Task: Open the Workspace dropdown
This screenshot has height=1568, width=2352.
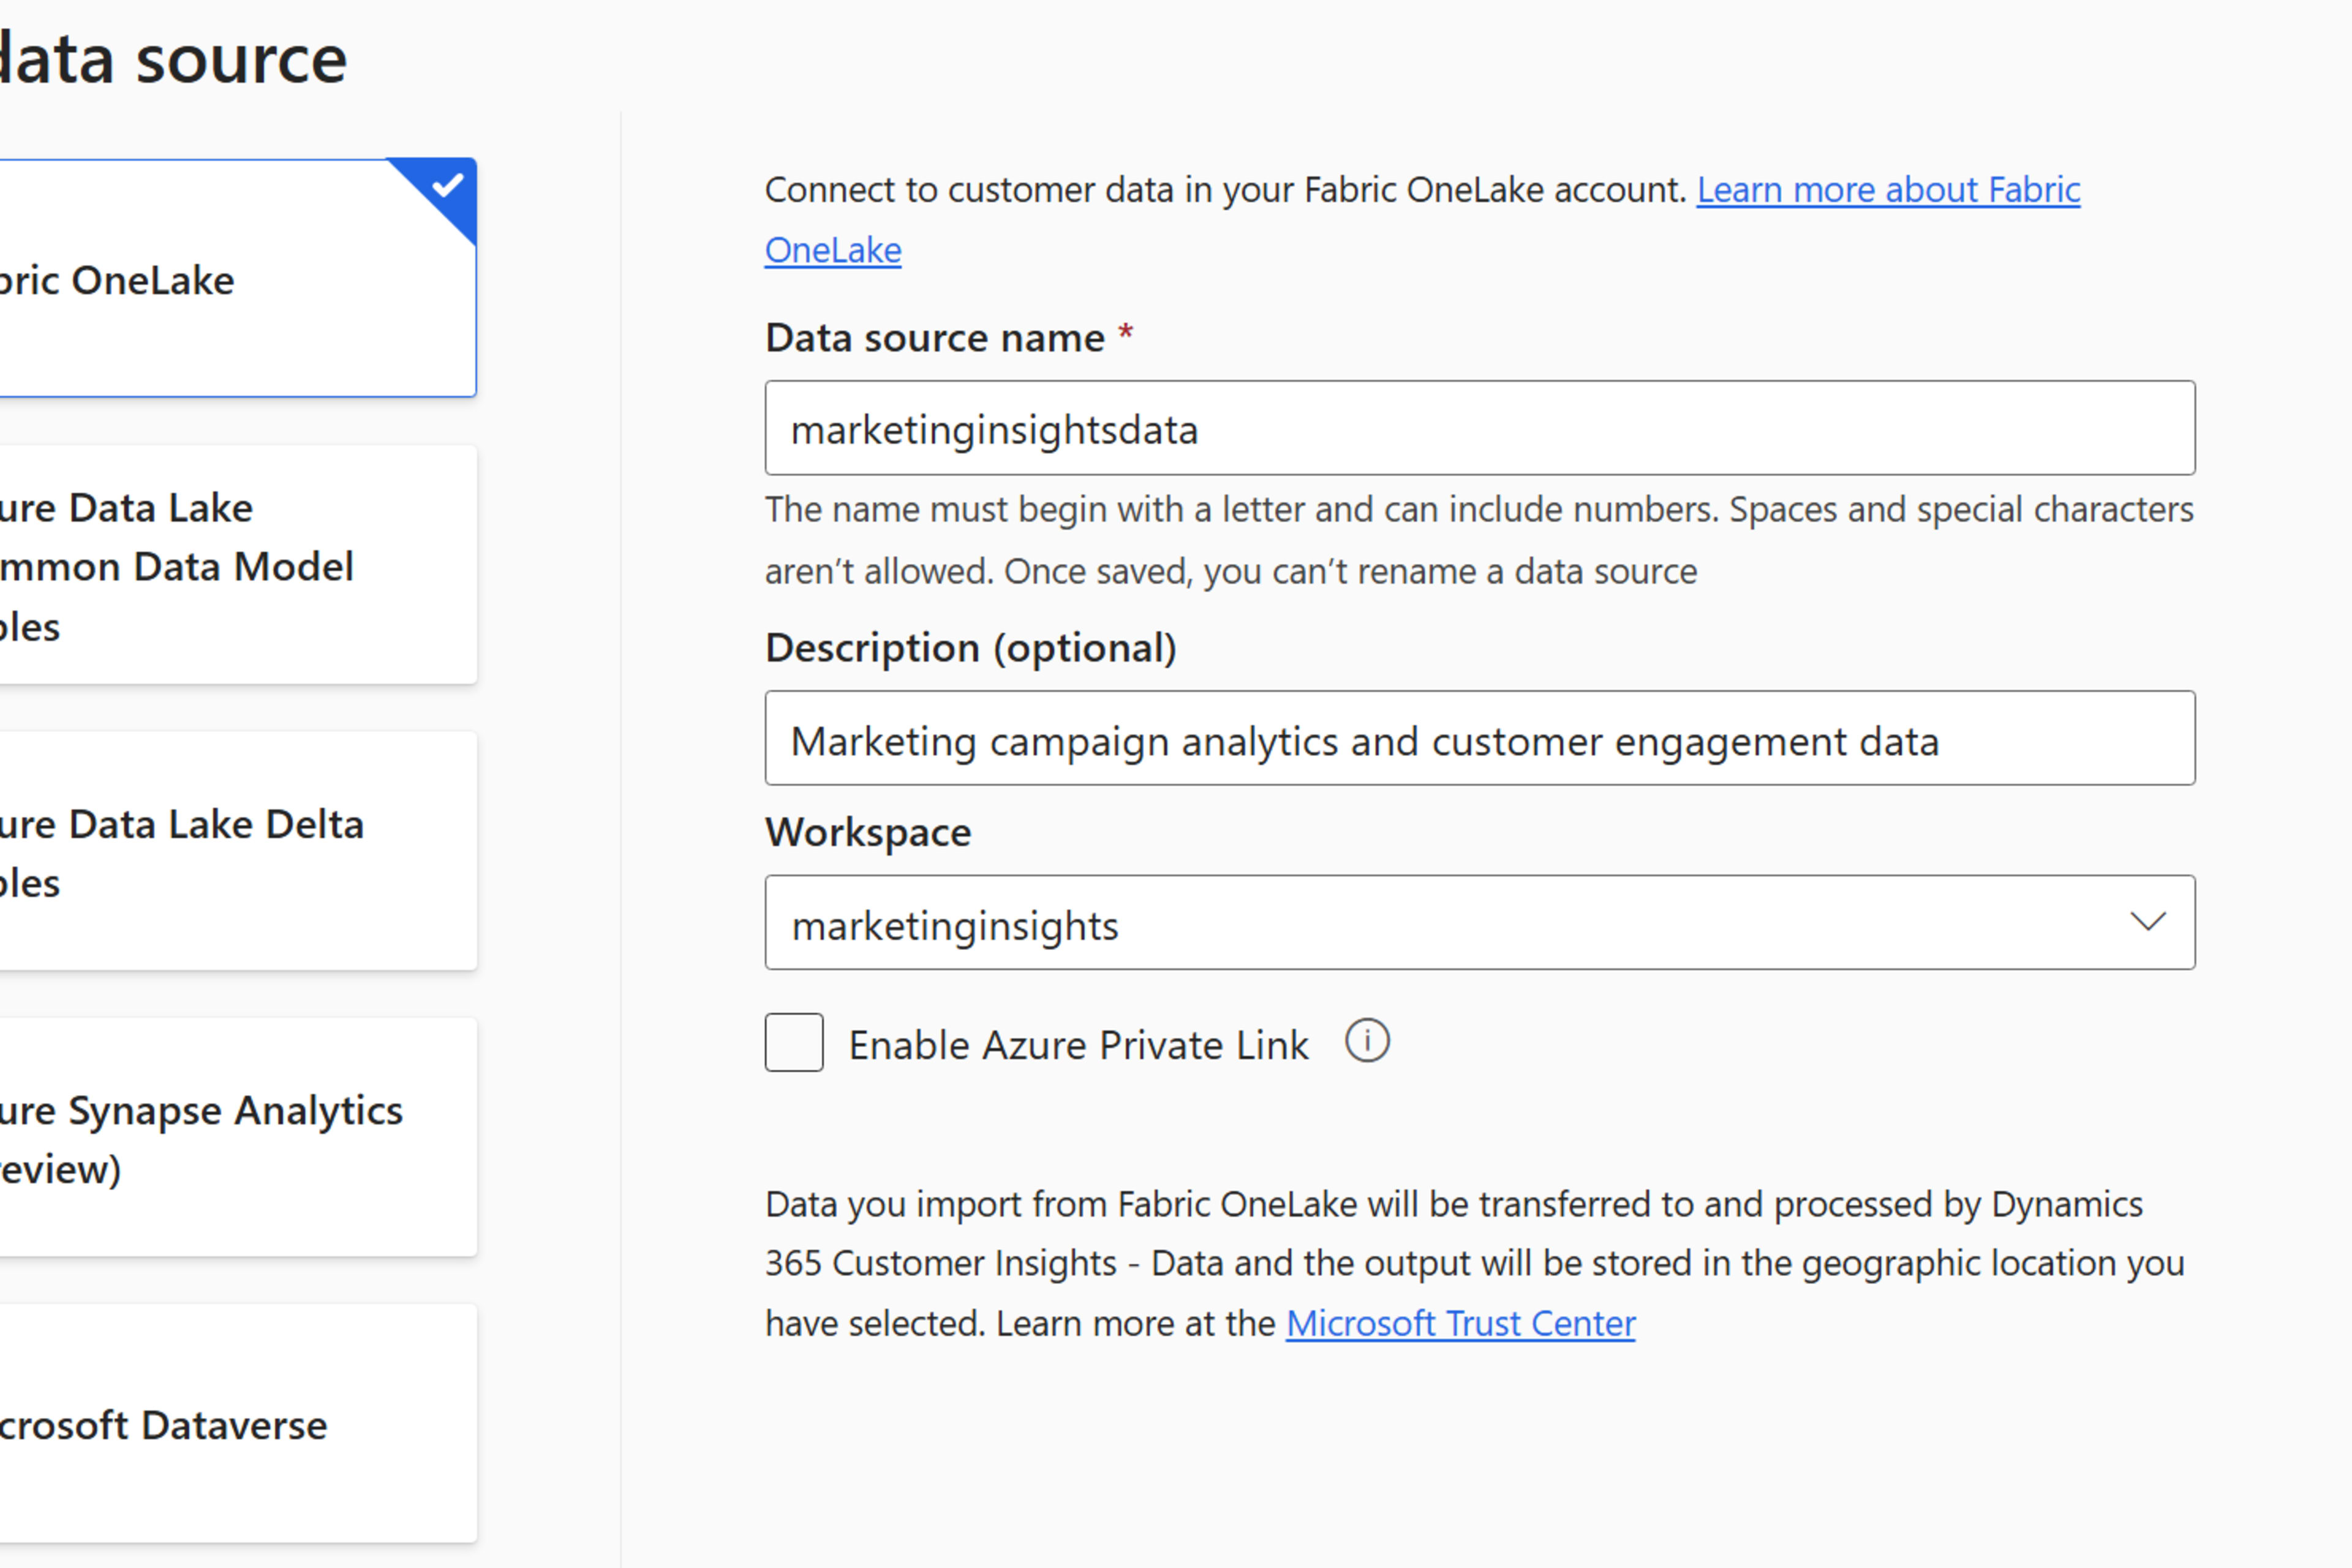Action: tap(1480, 923)
